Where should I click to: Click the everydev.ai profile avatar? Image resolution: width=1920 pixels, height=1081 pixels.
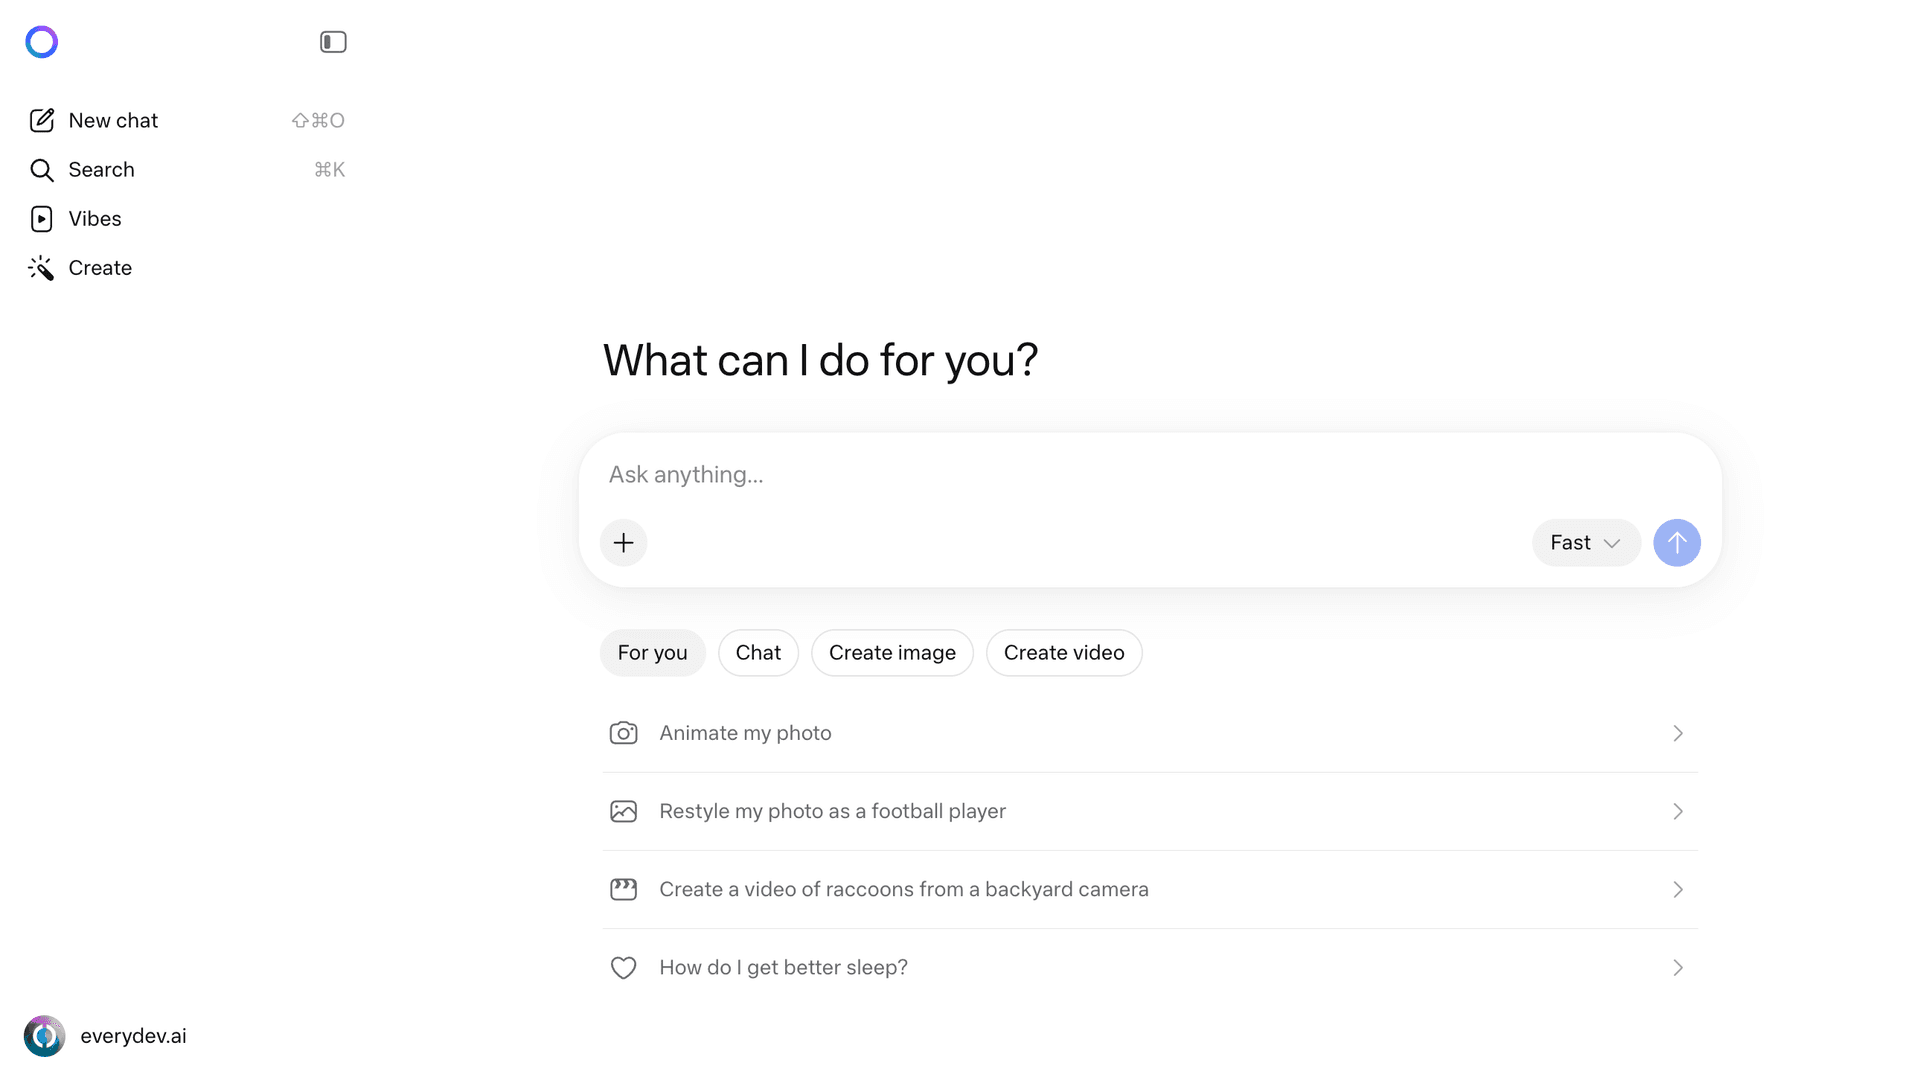coord(45,1036)
